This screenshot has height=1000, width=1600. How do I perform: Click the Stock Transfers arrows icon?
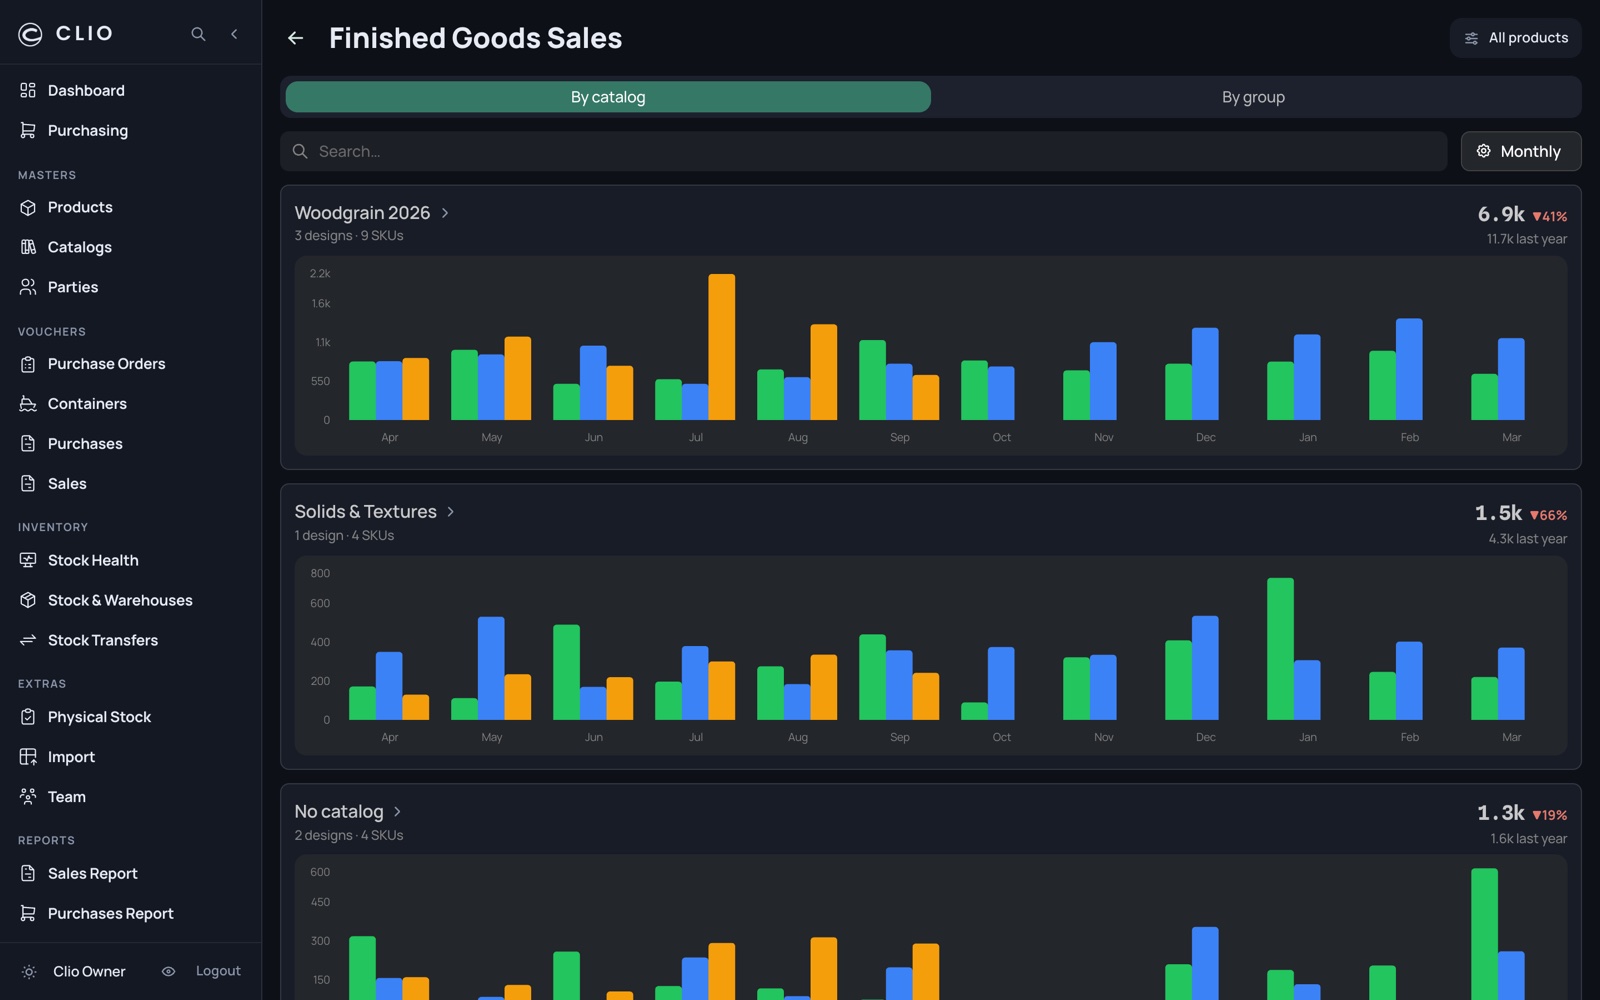(28, 640)
